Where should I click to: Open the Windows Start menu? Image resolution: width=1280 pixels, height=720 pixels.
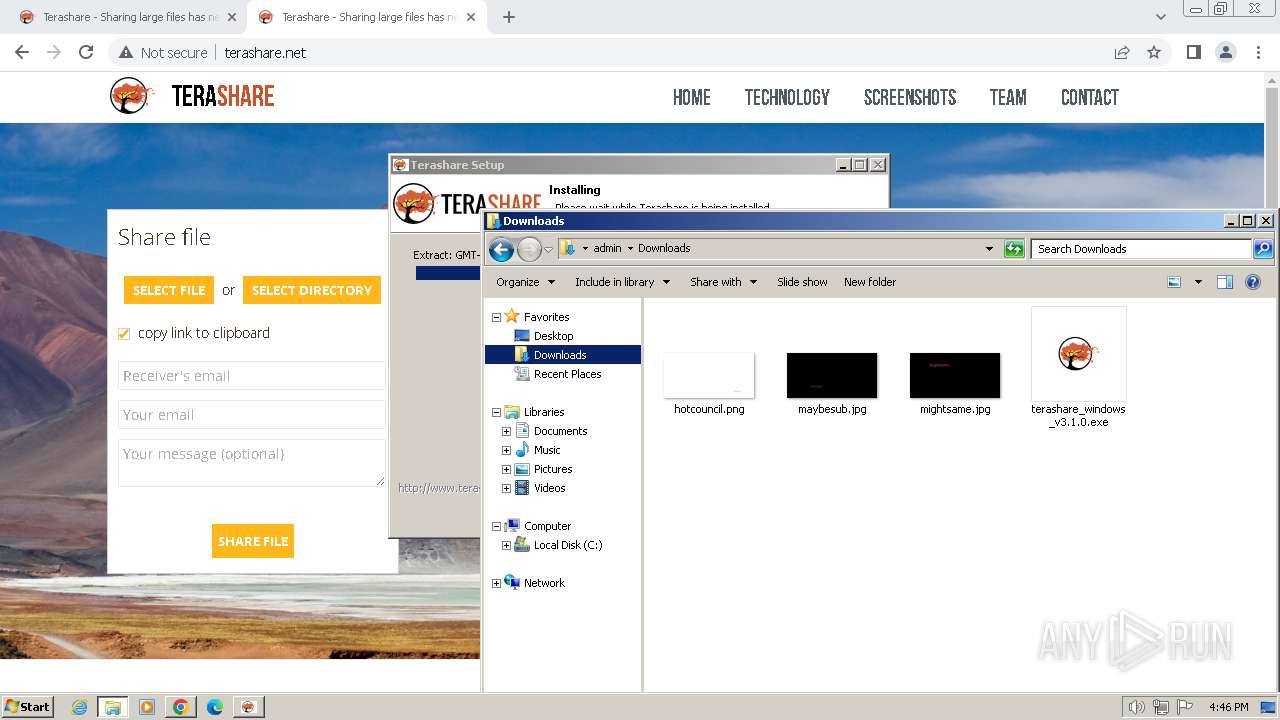pyautogui.click(x=27, y=707)
